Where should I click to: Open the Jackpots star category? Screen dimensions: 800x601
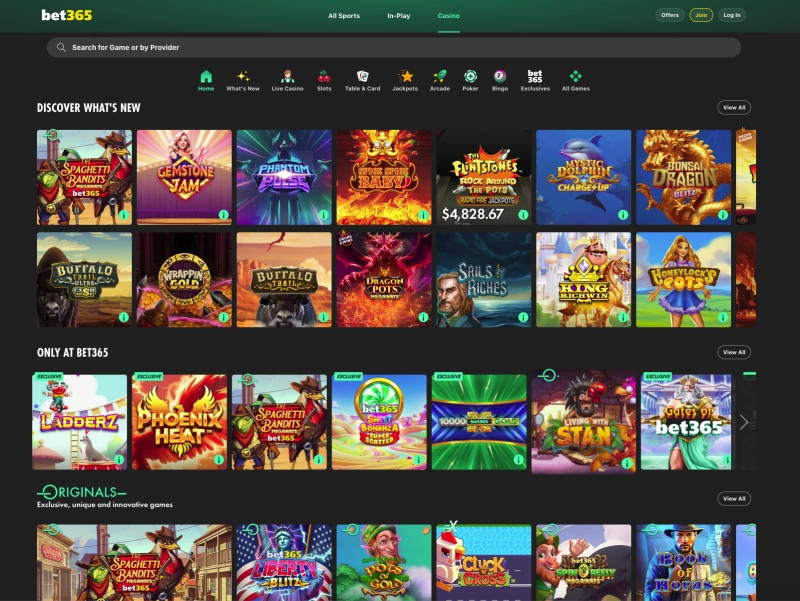(x=405, y=81)
